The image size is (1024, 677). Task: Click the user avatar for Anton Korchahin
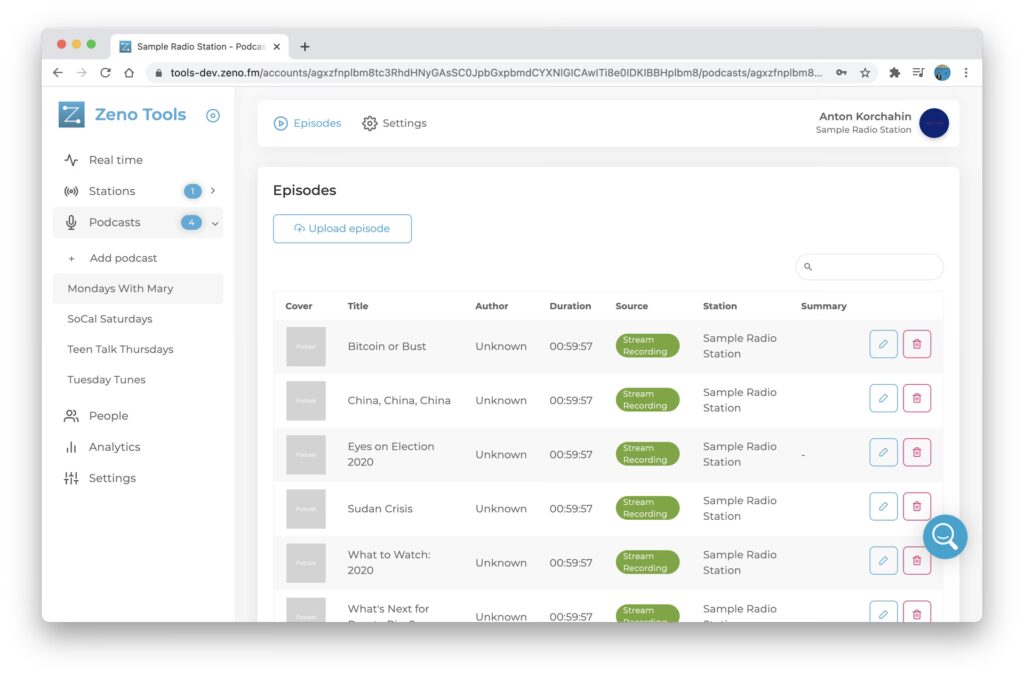(x=933, y=123)
